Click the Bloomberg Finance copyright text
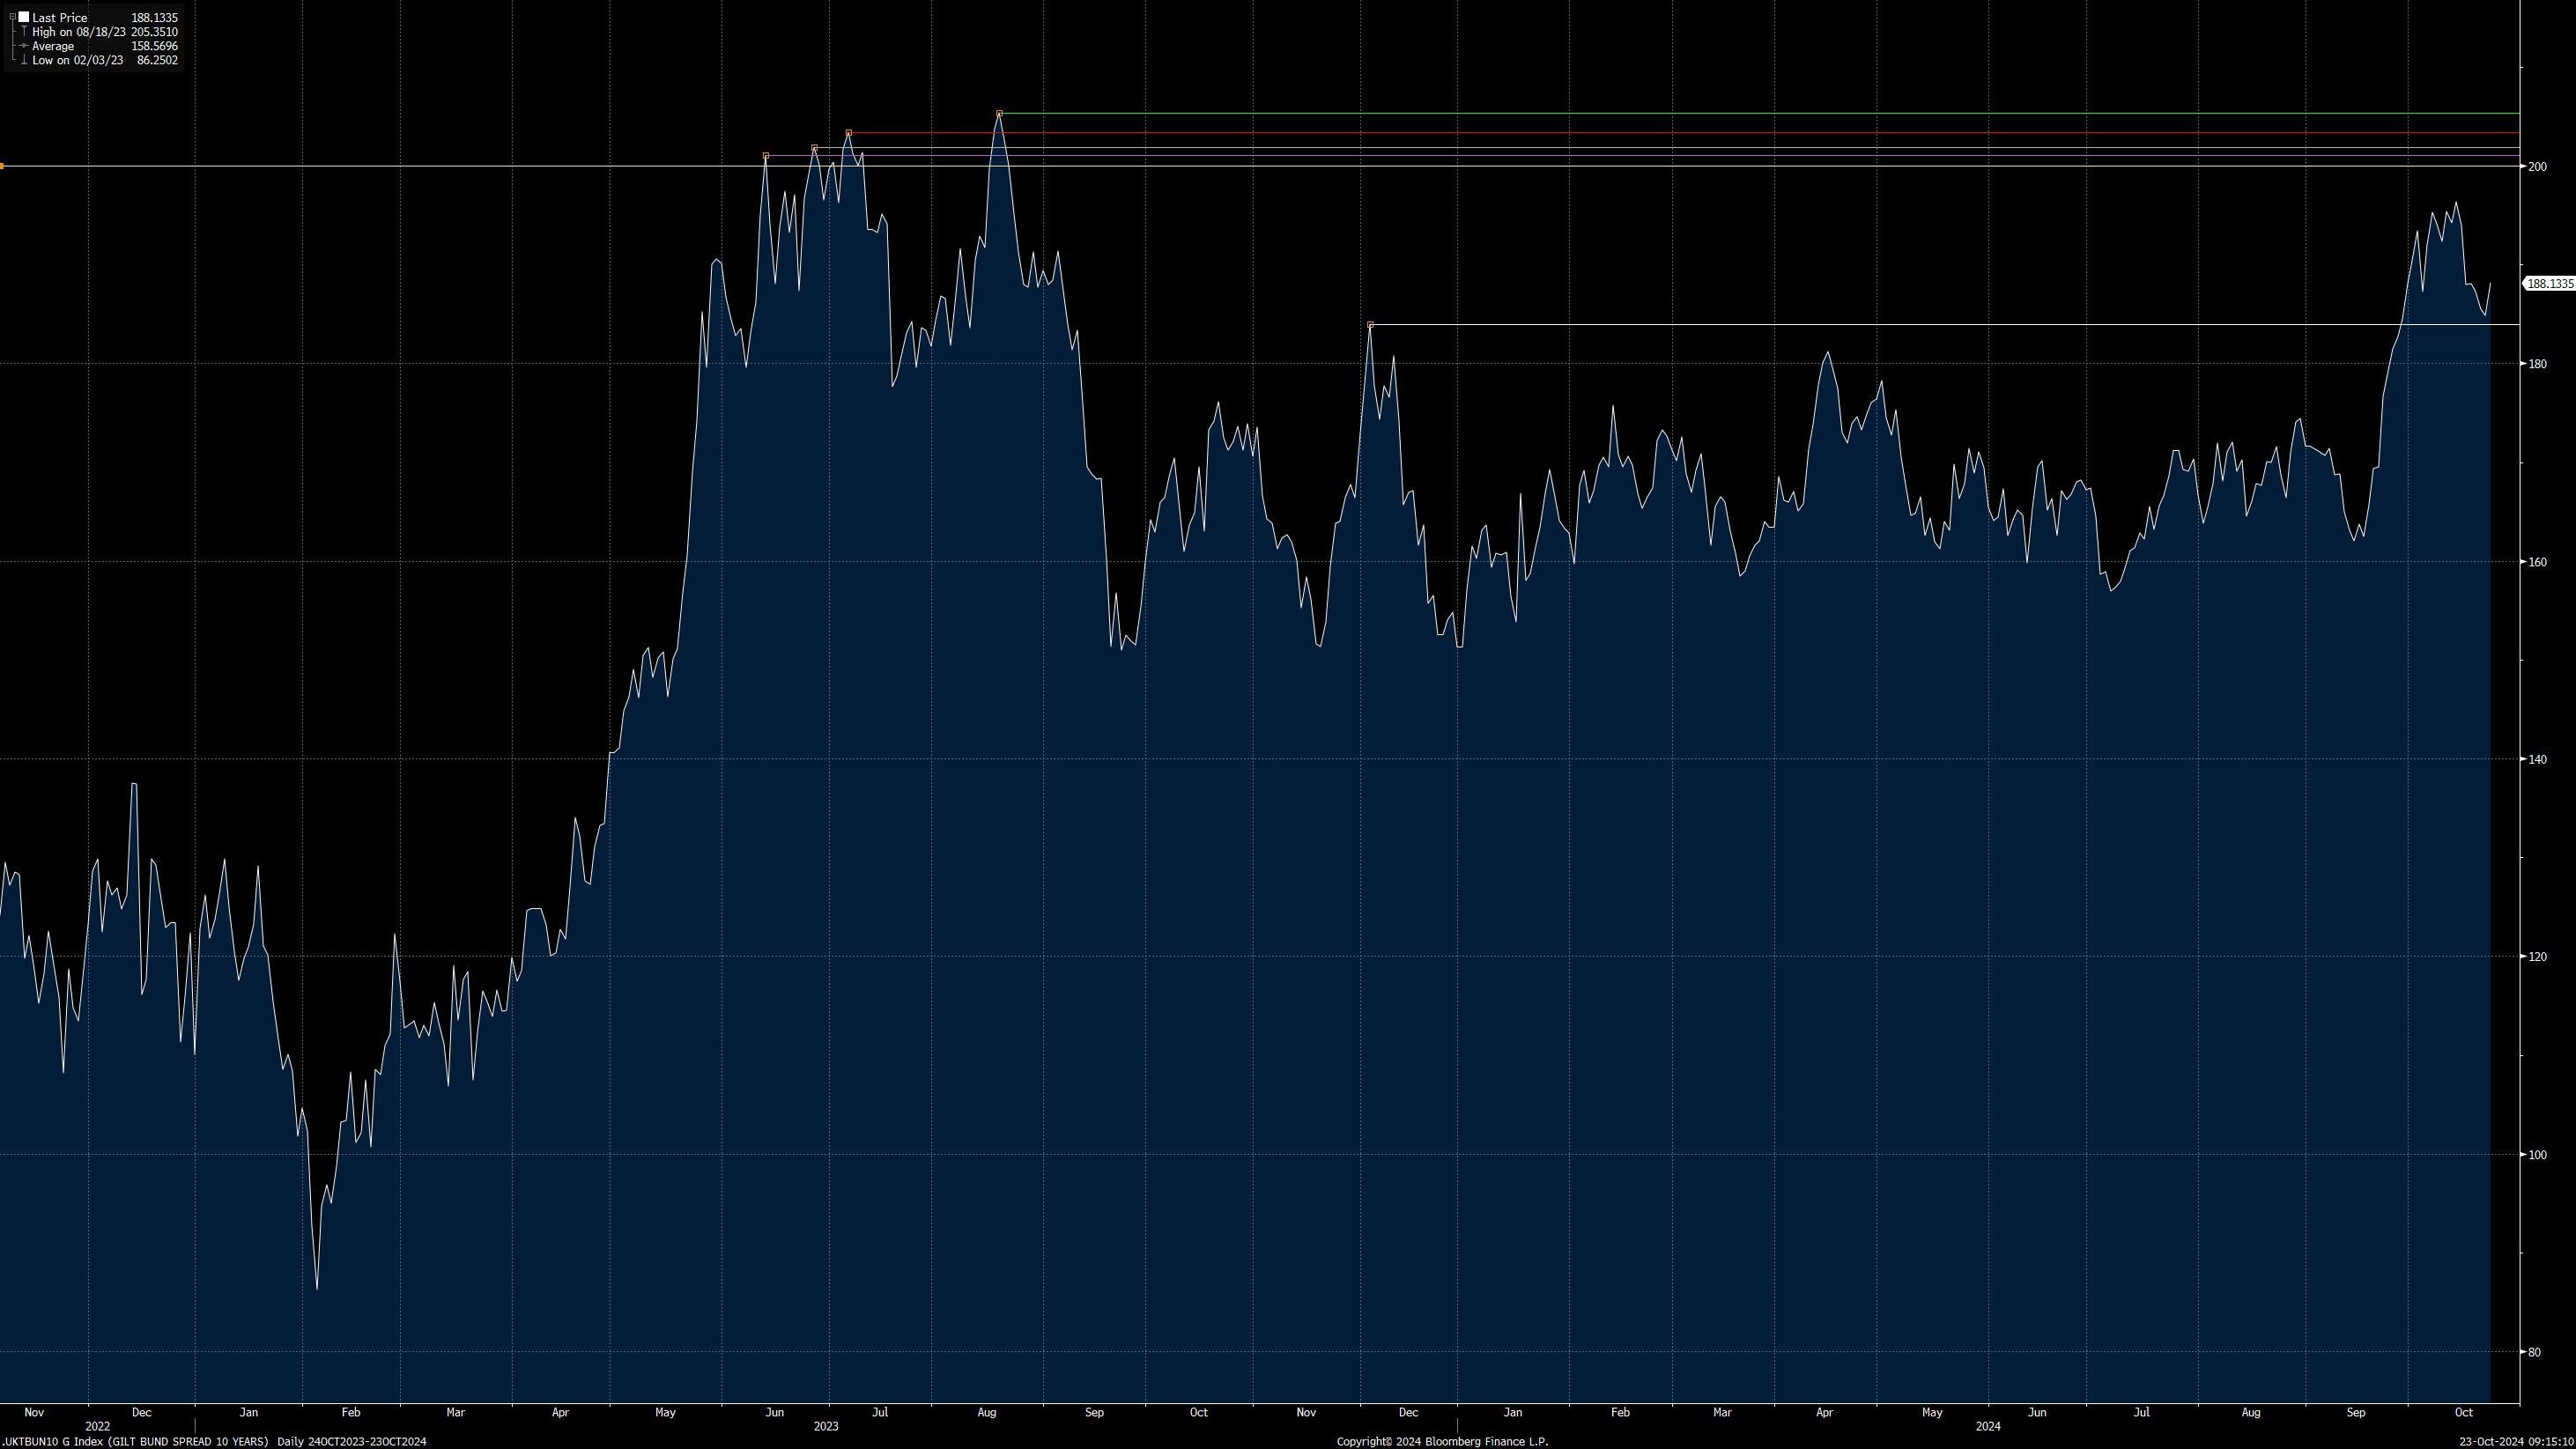Screen dimensions: 2576x1449 1442,1442
